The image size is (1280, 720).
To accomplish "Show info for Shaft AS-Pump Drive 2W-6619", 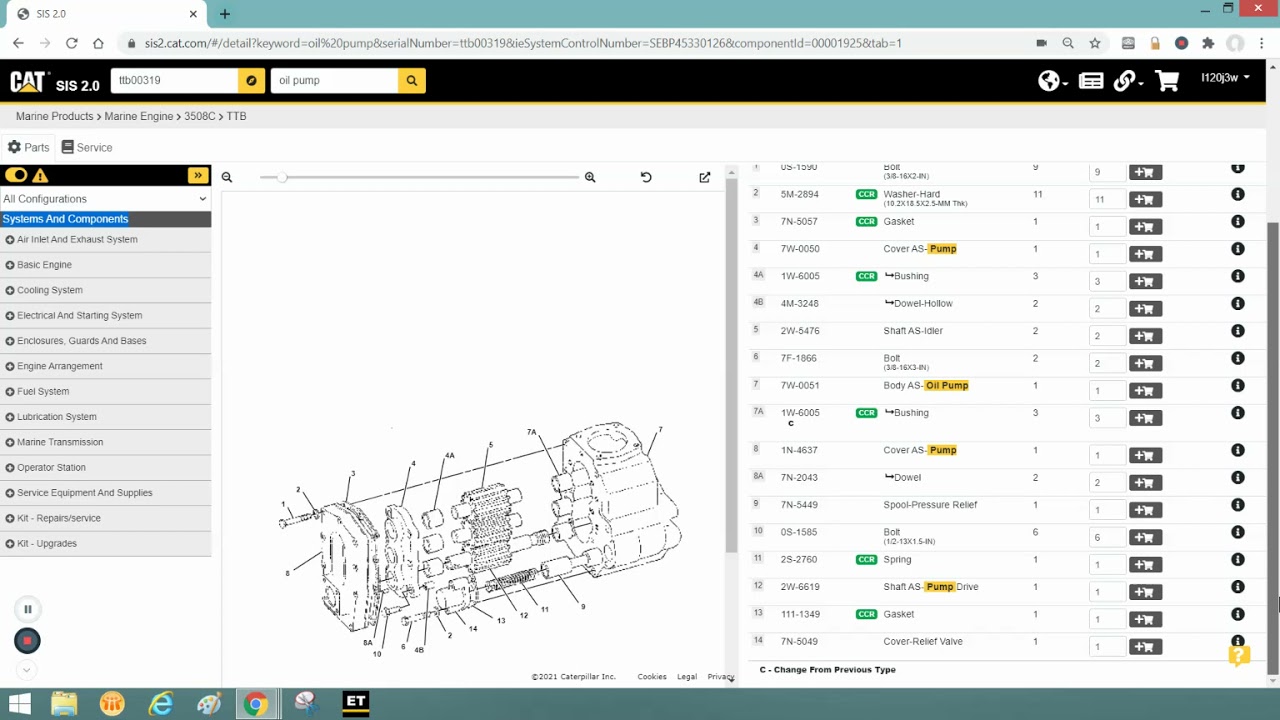I will 1238,587.
